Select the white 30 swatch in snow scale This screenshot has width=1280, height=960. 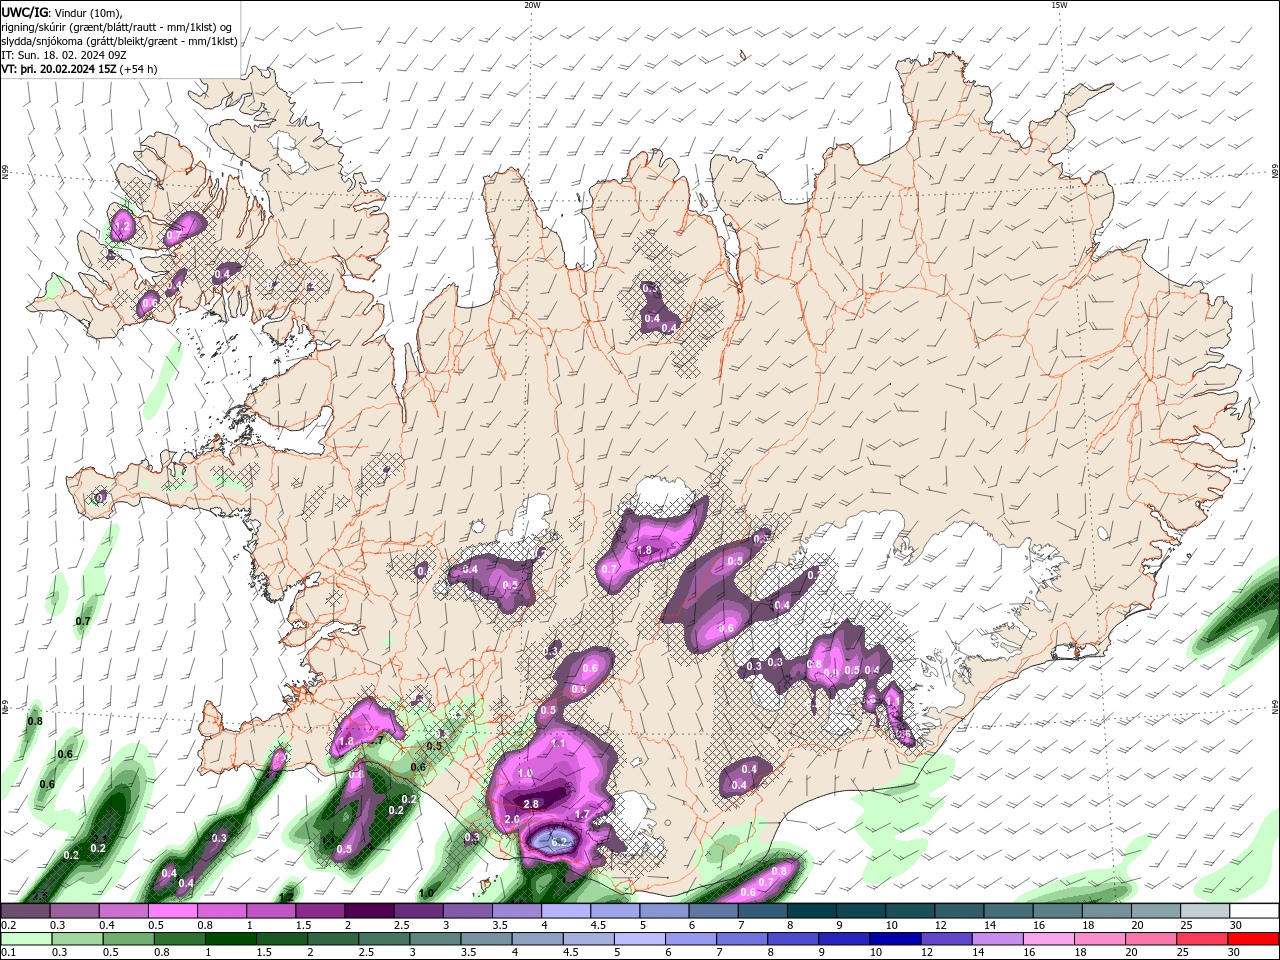tap(1254, 911)
